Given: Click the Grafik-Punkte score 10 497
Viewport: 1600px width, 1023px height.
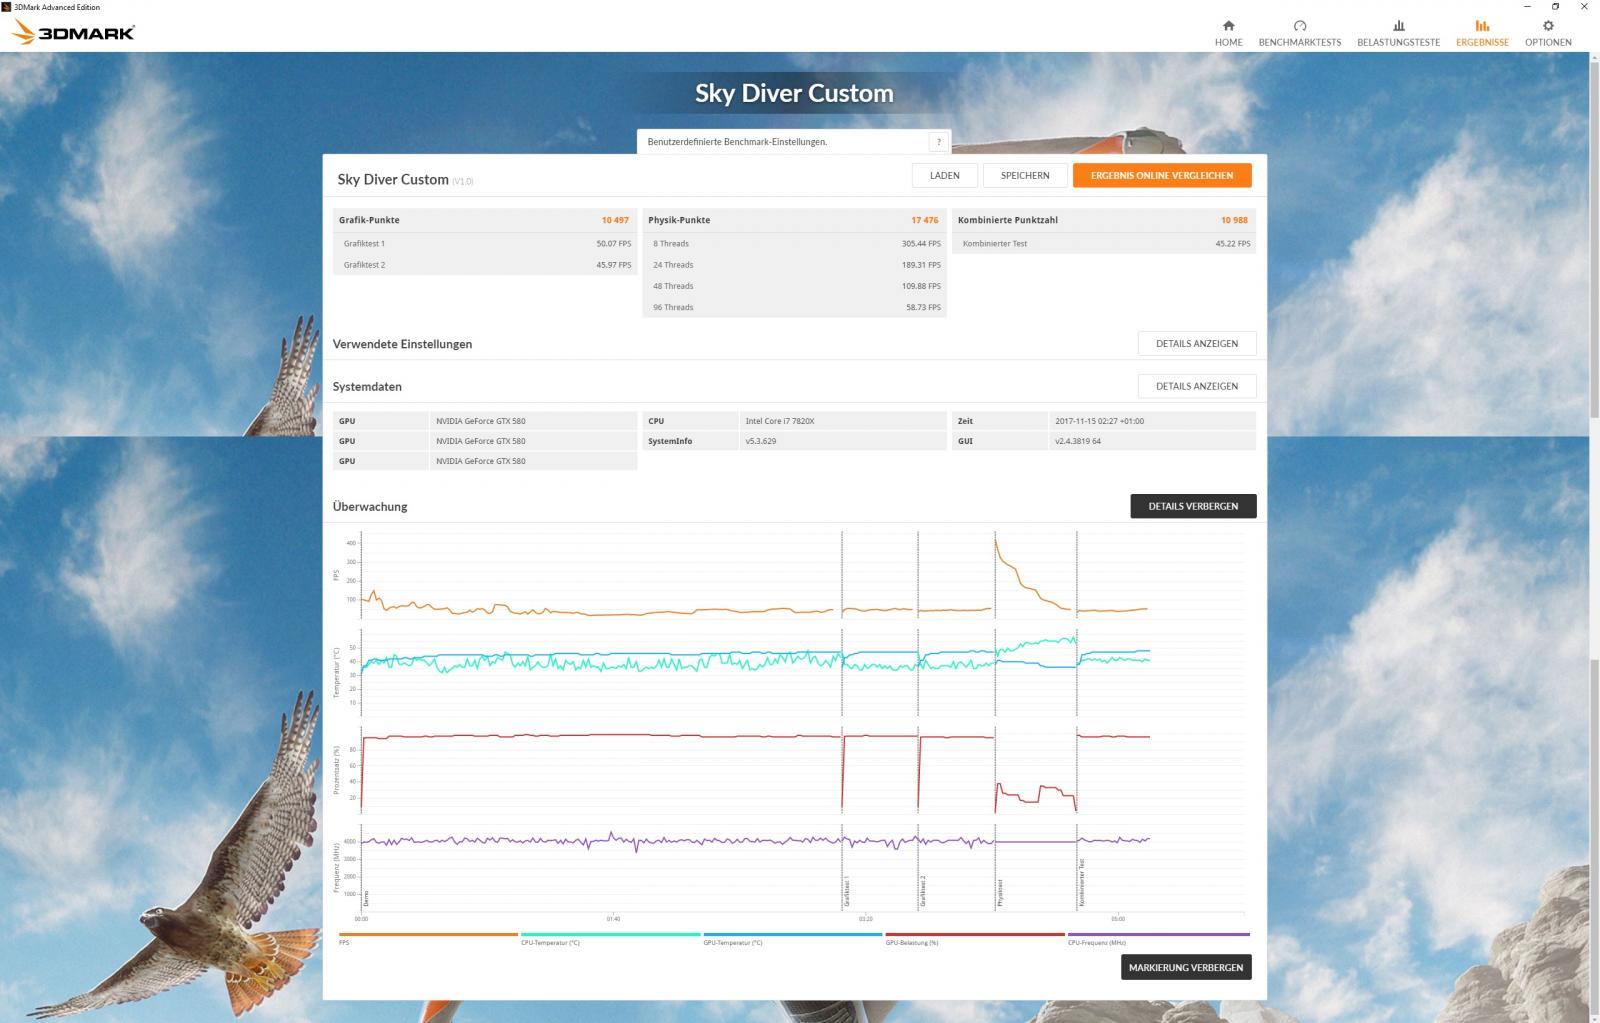Looking at the screenshot, I should (x=615, y=220).
